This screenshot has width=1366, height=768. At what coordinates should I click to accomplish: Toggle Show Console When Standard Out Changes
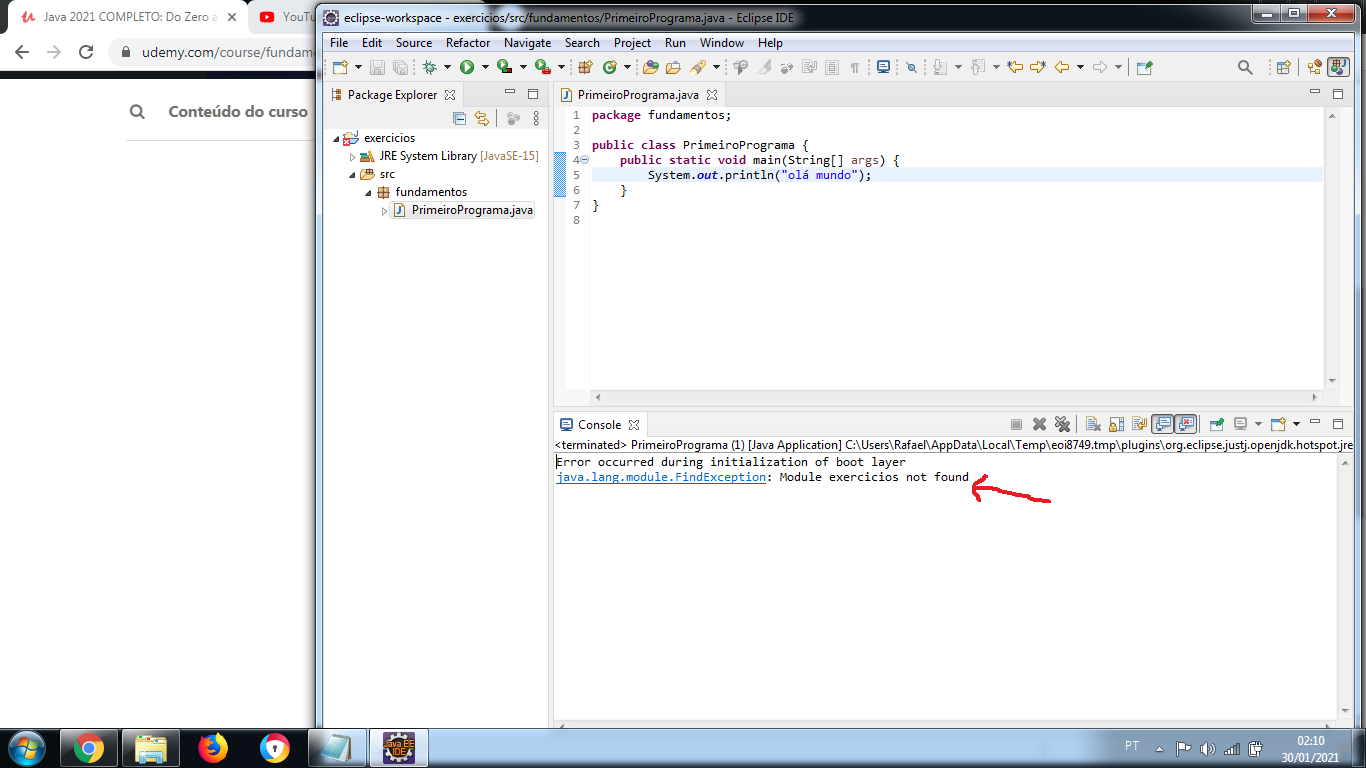(x=1162, y=424)
